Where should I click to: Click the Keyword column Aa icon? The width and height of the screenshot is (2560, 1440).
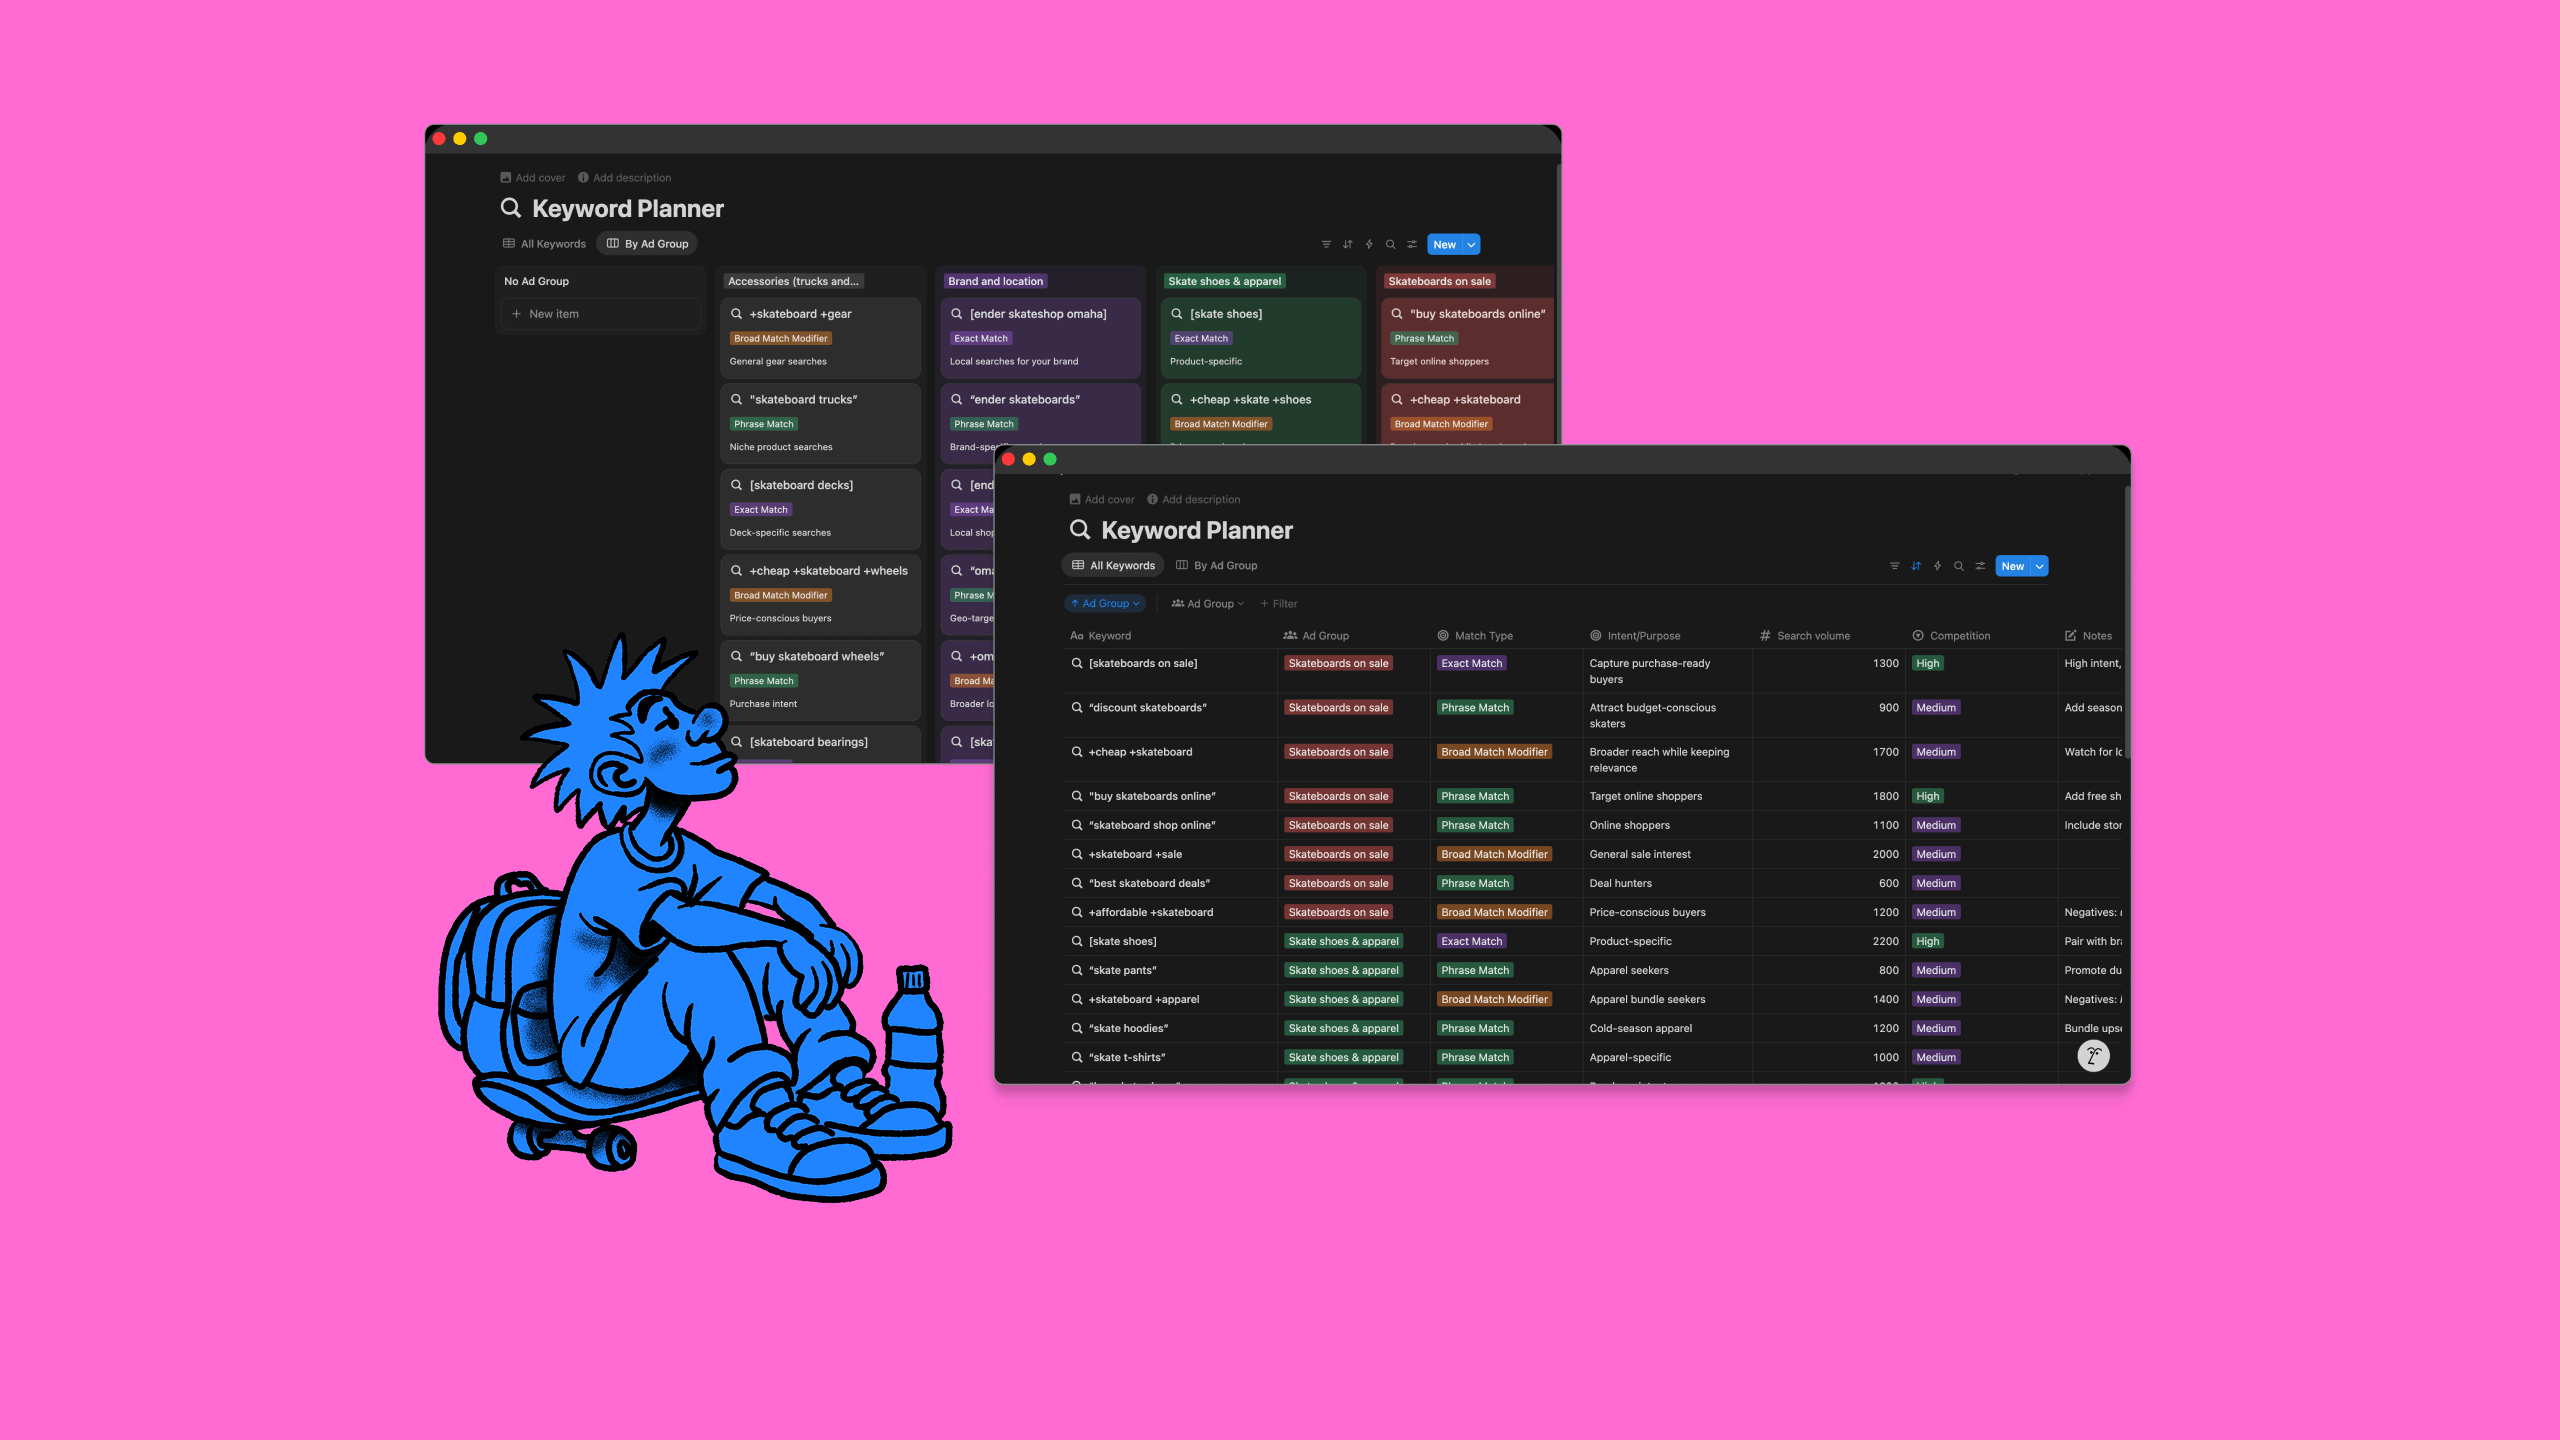pyautogui.click(x=1077, y=635)
